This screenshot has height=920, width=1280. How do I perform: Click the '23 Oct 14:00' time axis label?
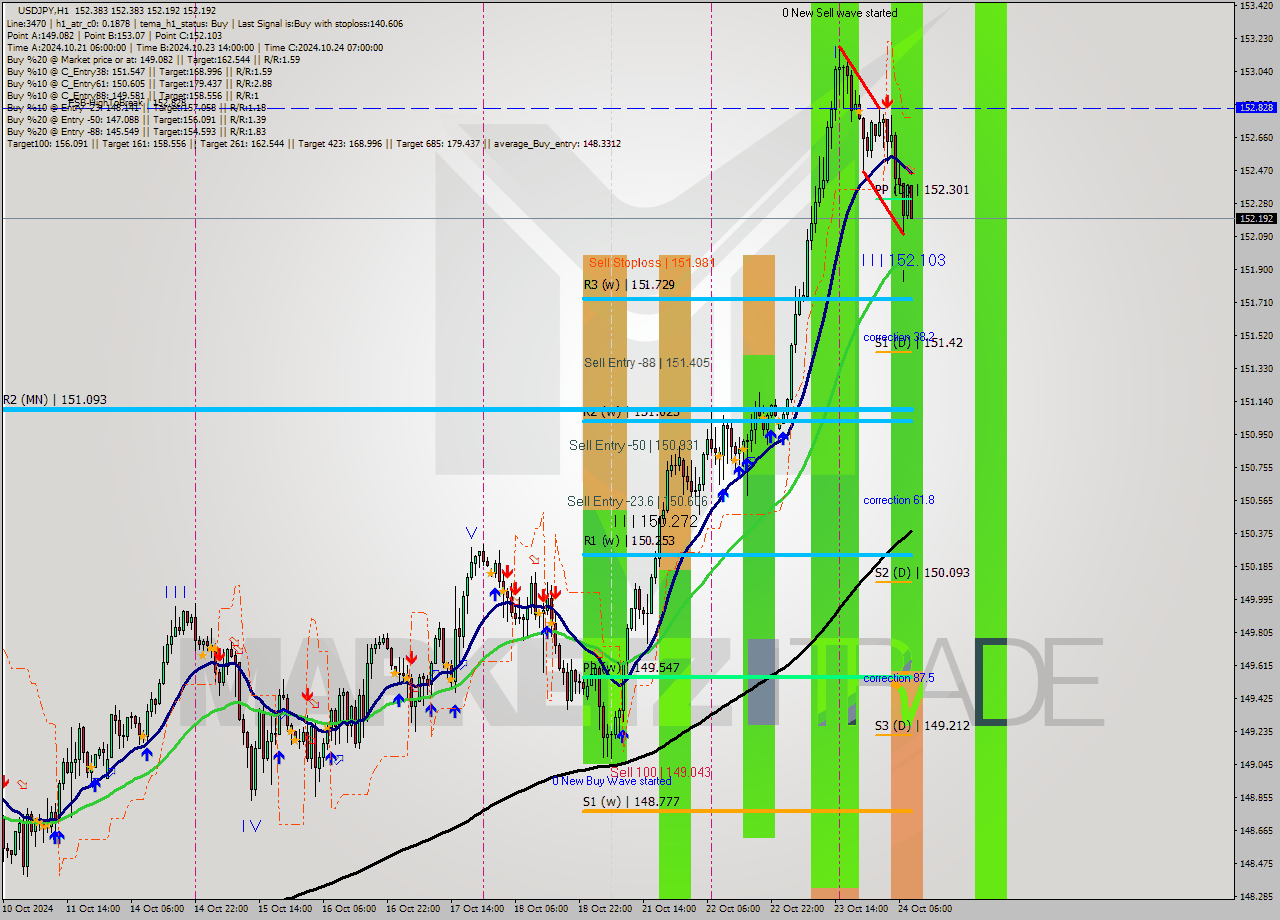point(861,909)
